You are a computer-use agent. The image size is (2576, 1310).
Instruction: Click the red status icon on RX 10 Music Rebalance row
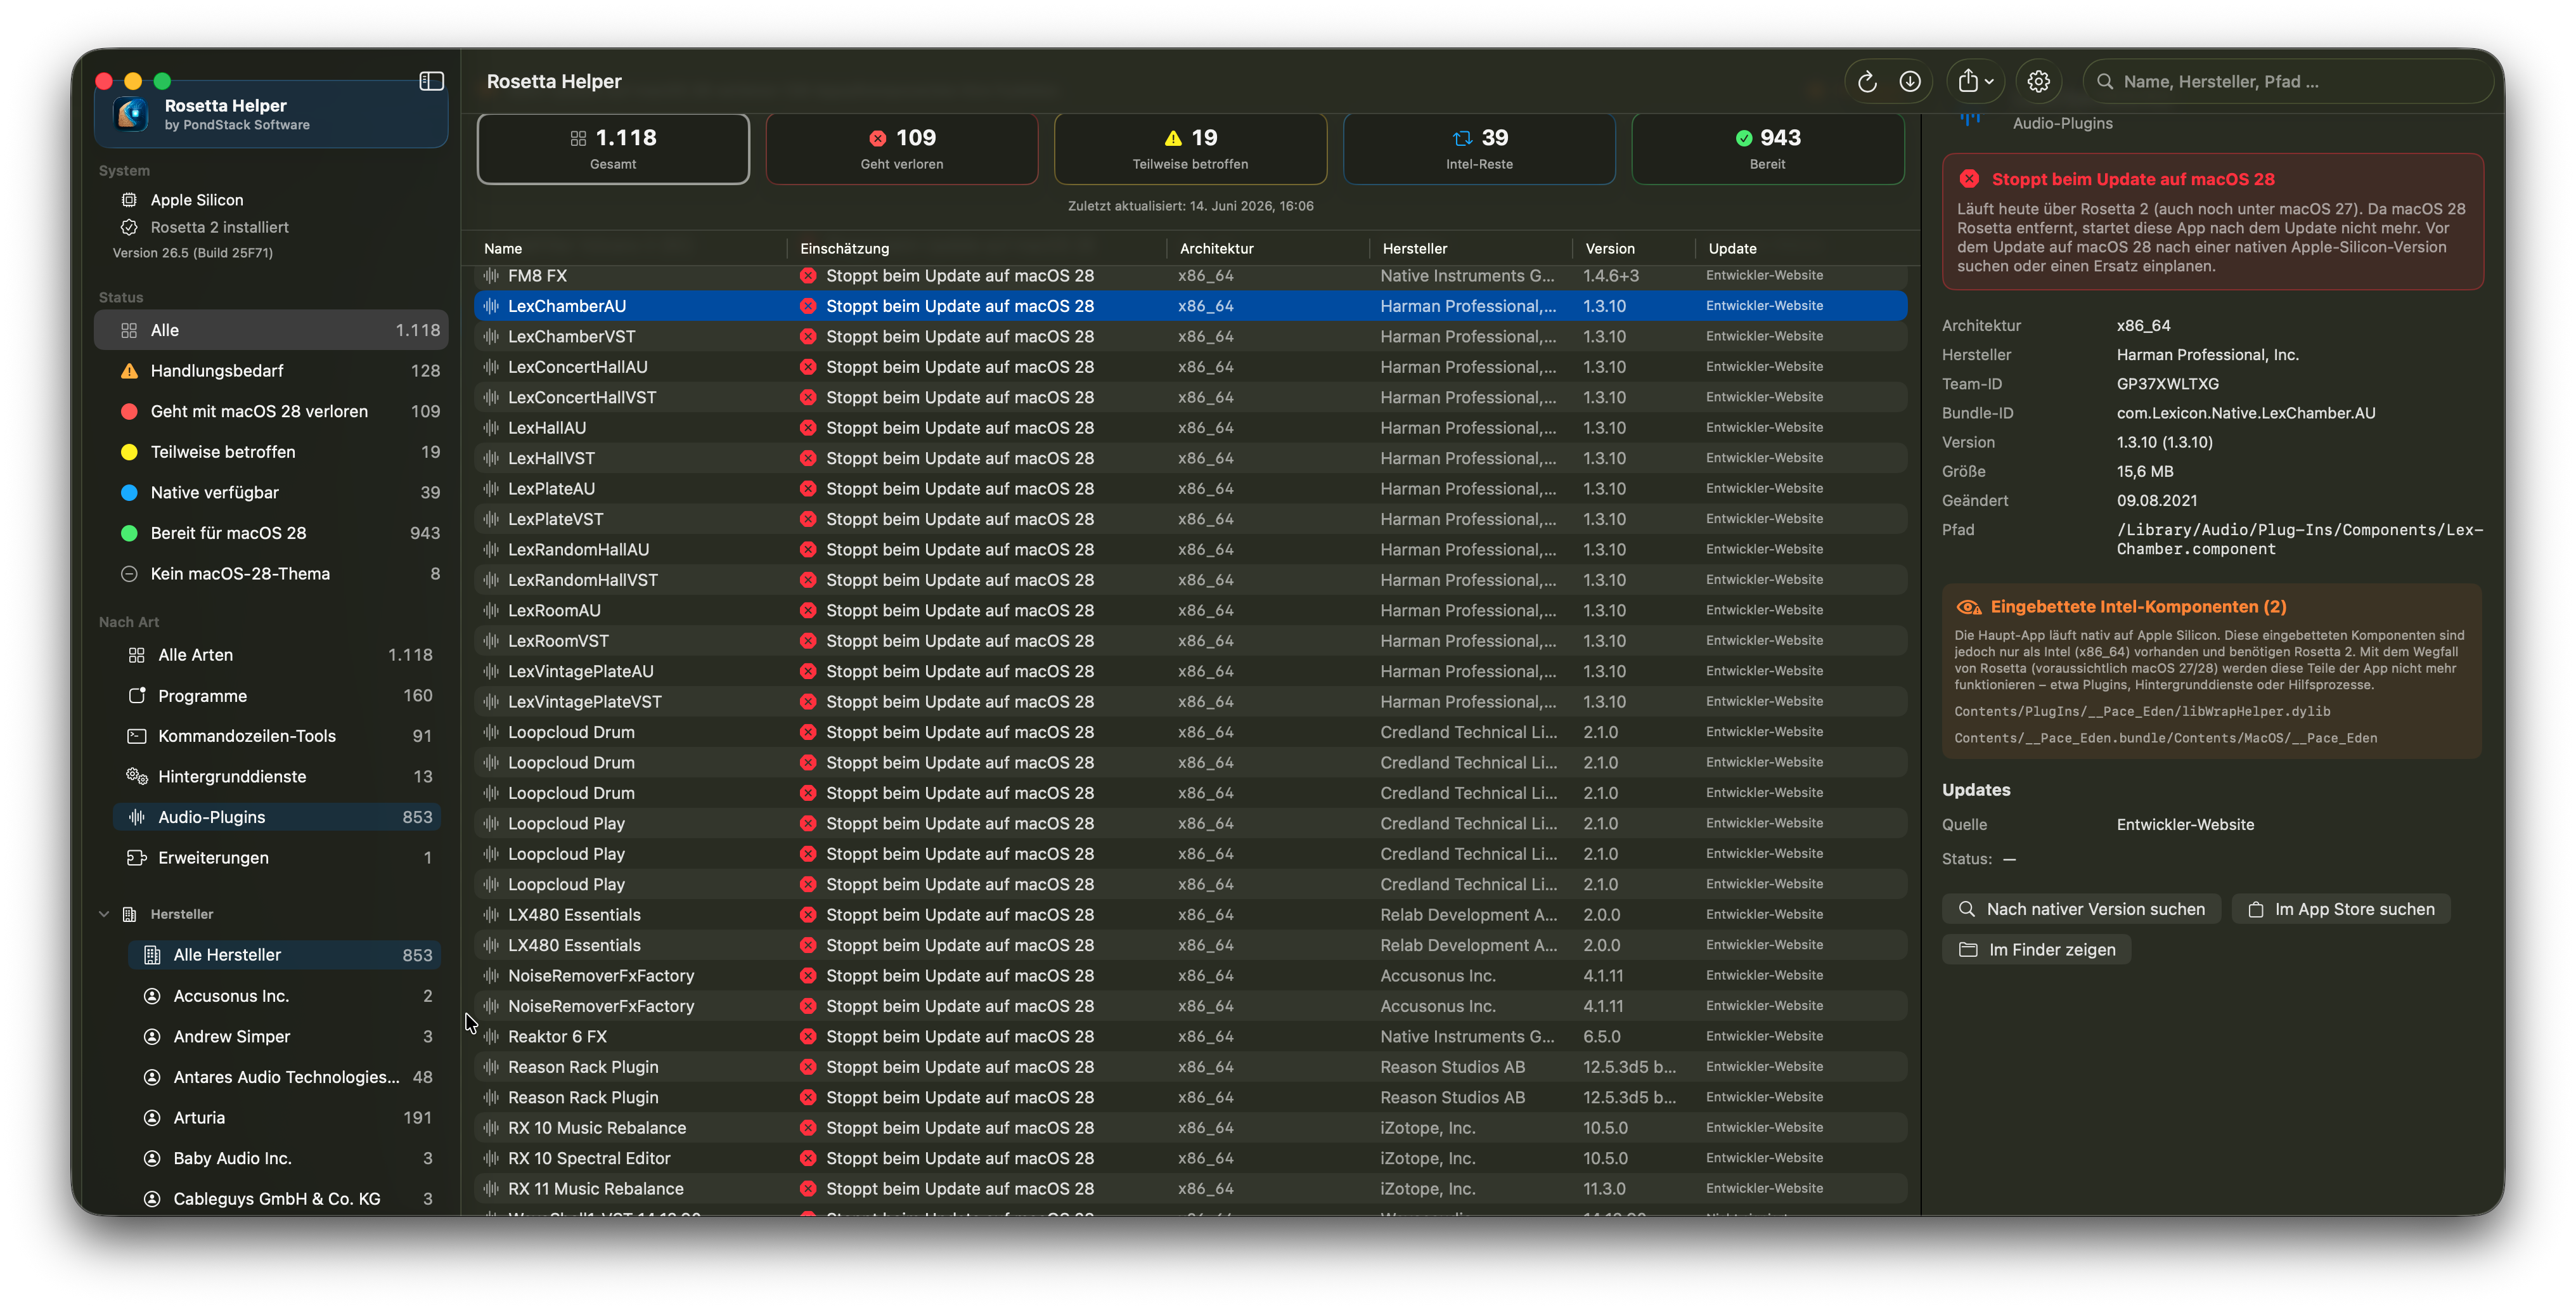(808, 1128)
